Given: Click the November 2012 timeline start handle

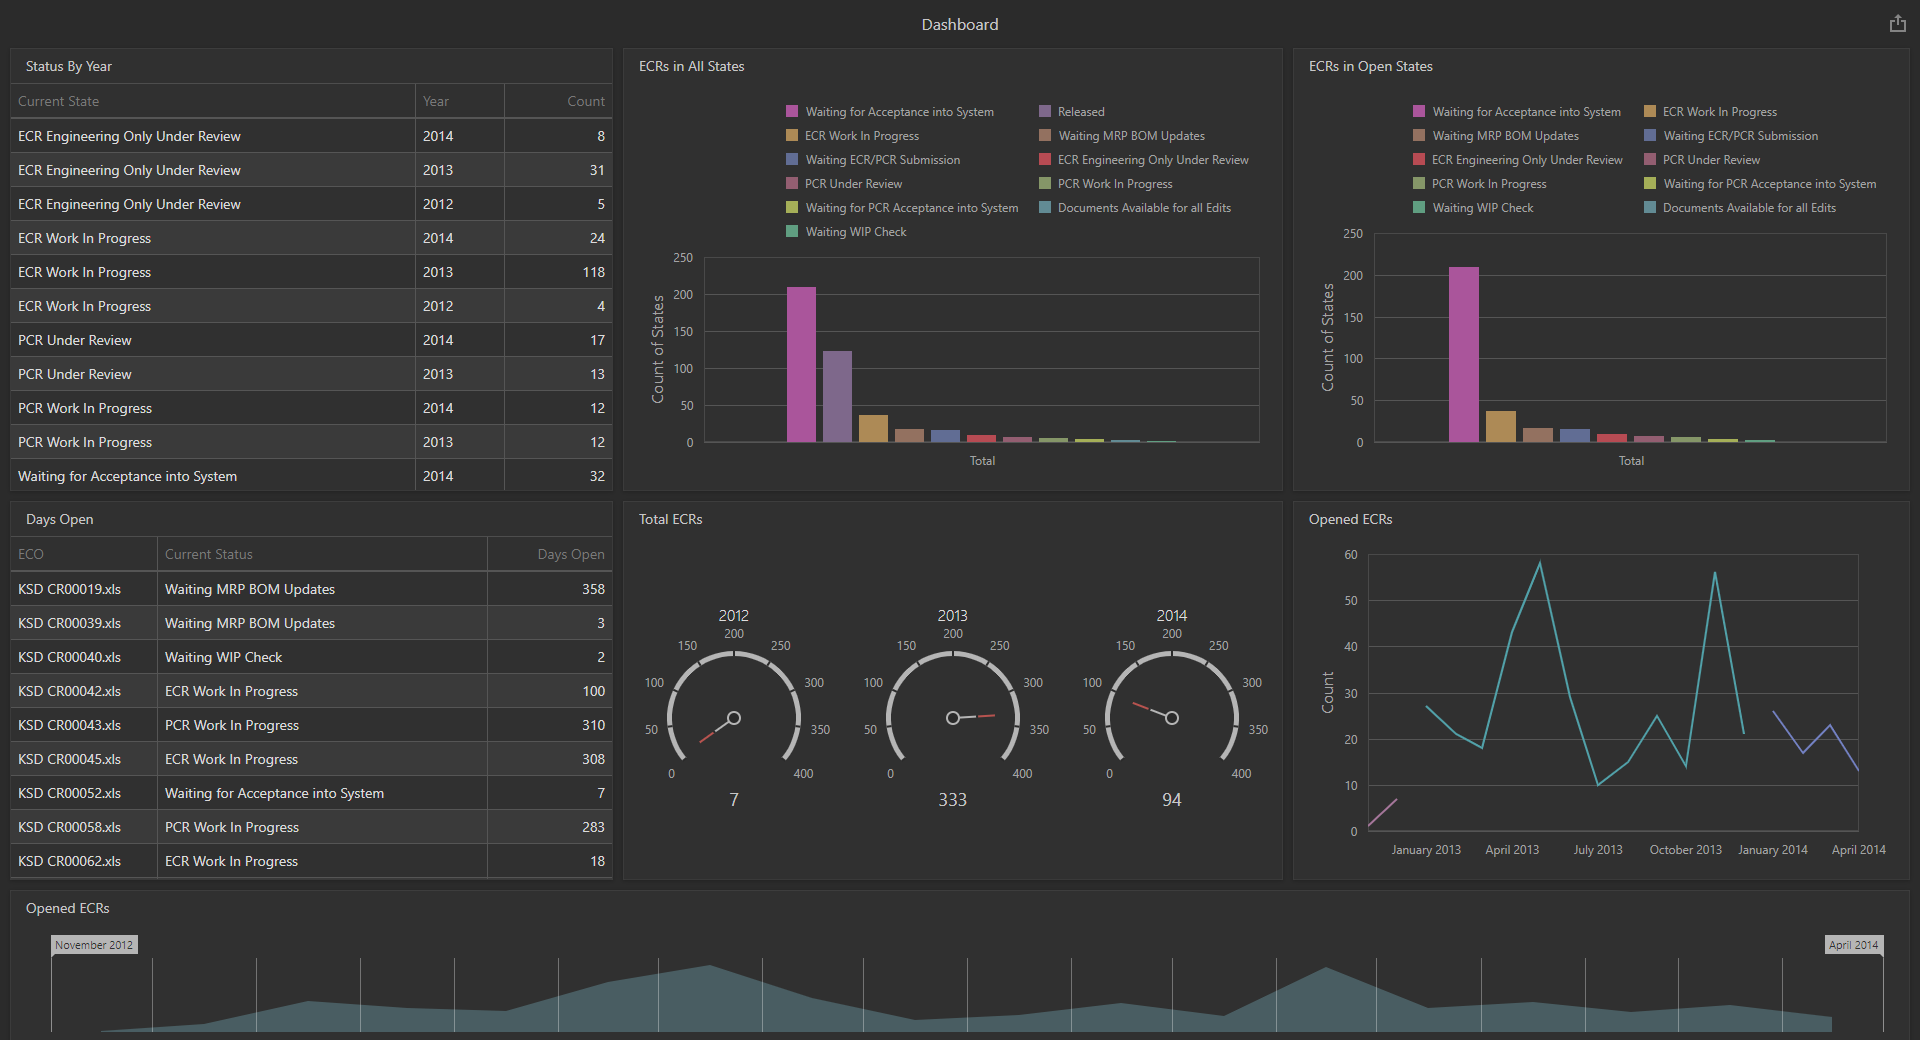Looking at the screenshot, I should 94,945.
